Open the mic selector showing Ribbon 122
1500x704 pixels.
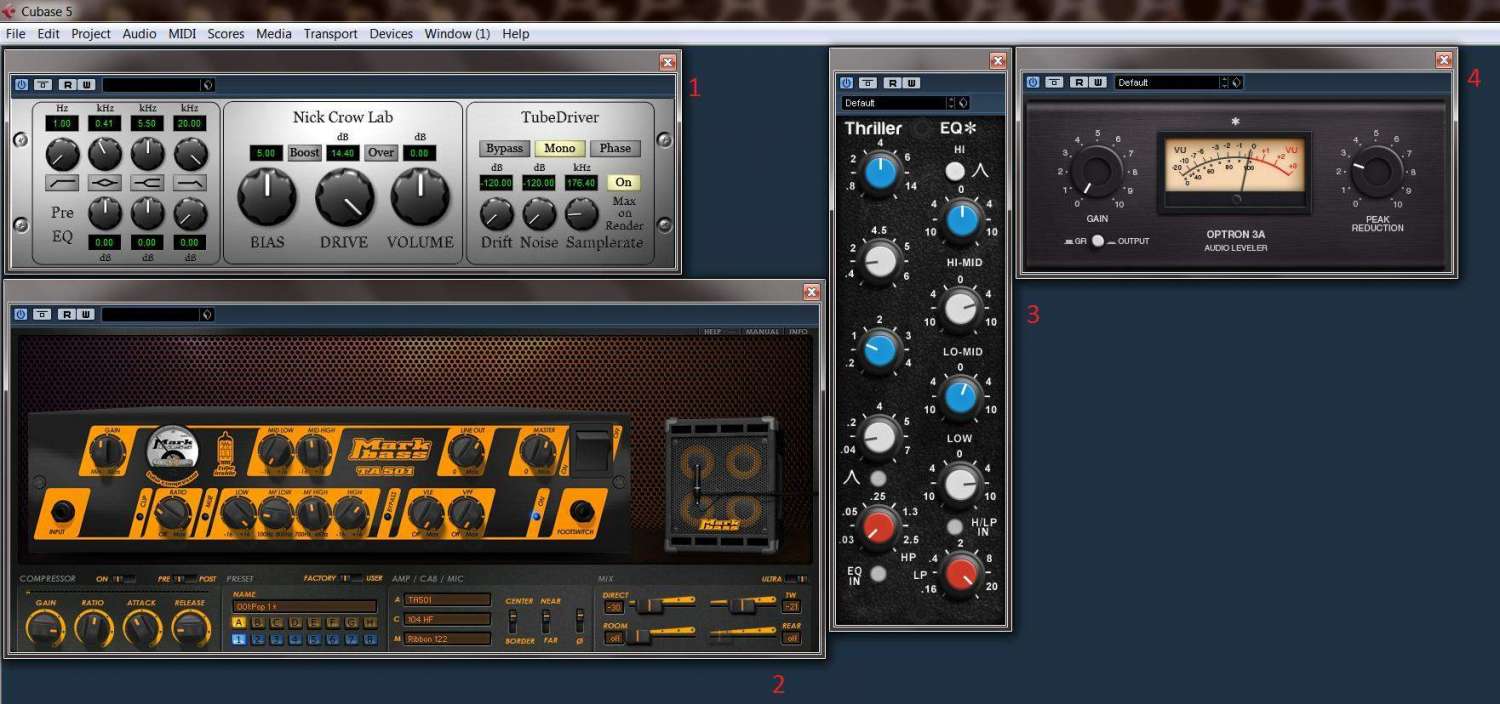pos(447,638)
